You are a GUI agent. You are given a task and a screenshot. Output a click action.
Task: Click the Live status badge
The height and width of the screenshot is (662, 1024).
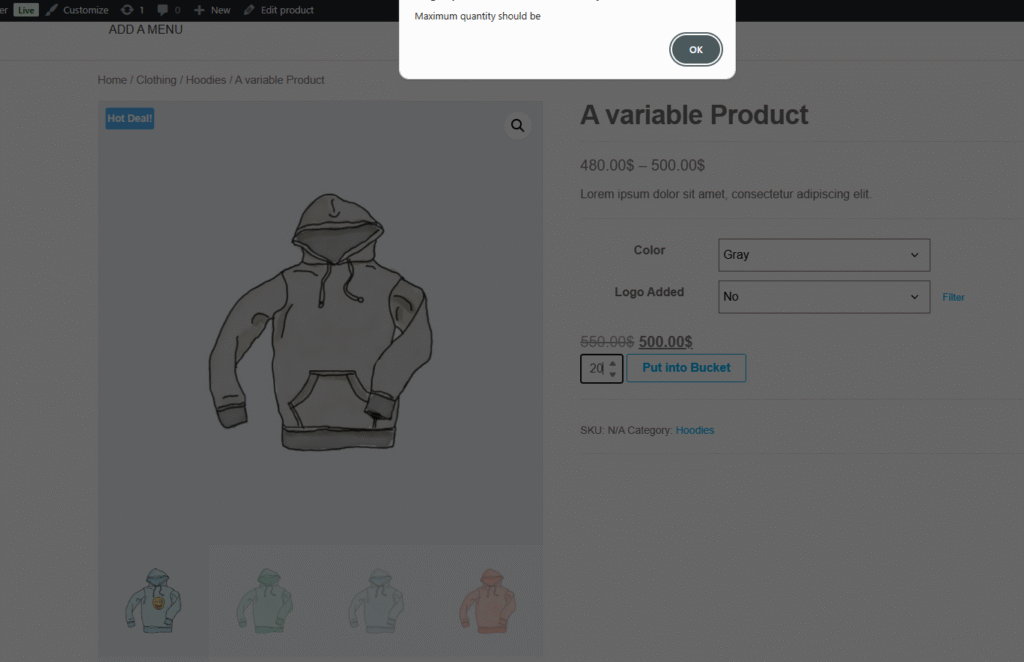tap(26, 10)
